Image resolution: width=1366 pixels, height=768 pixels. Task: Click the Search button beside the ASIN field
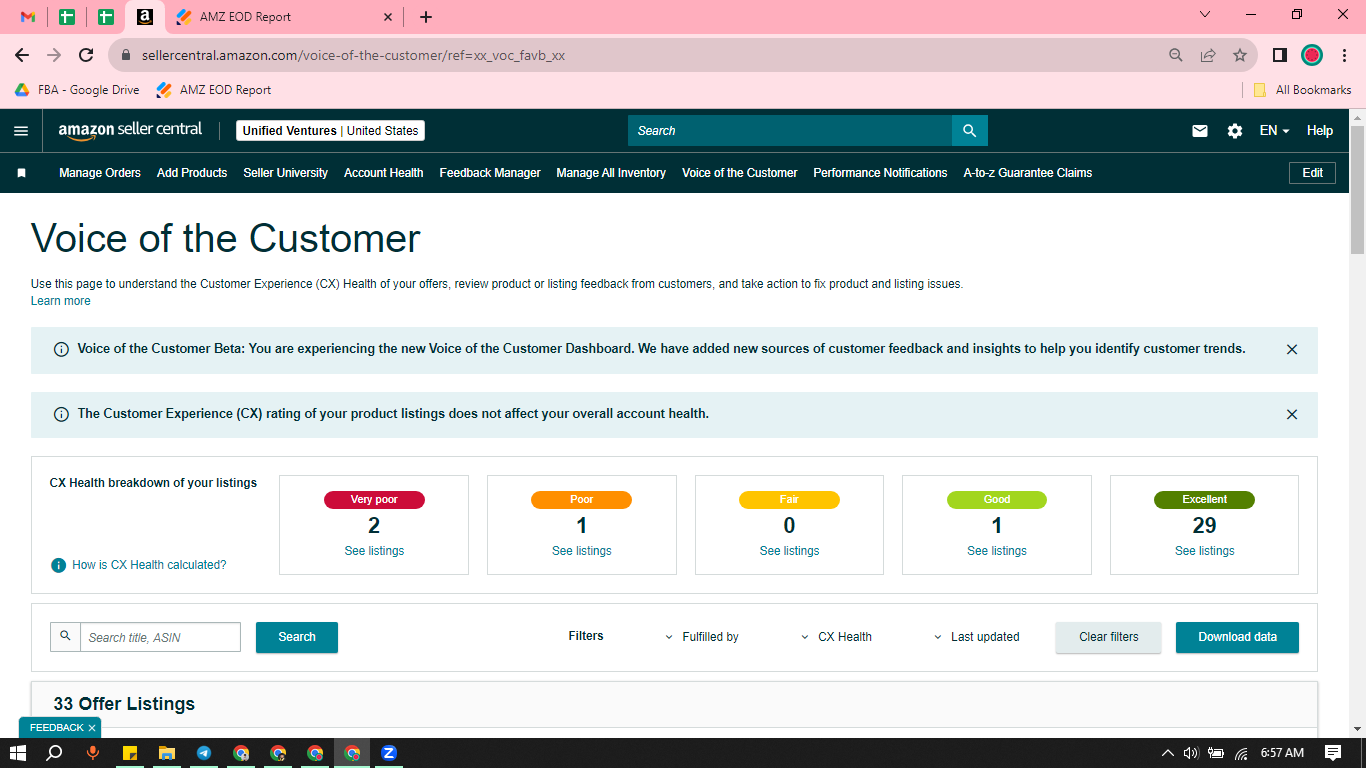(297, 637)
